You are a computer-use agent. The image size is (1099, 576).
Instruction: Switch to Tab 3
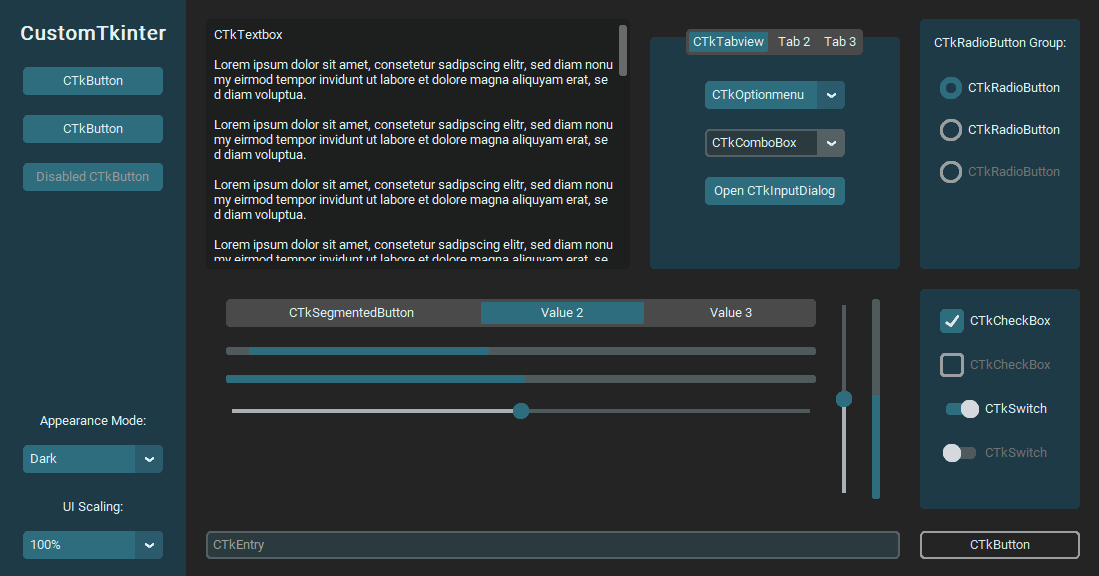coord(839,41)
